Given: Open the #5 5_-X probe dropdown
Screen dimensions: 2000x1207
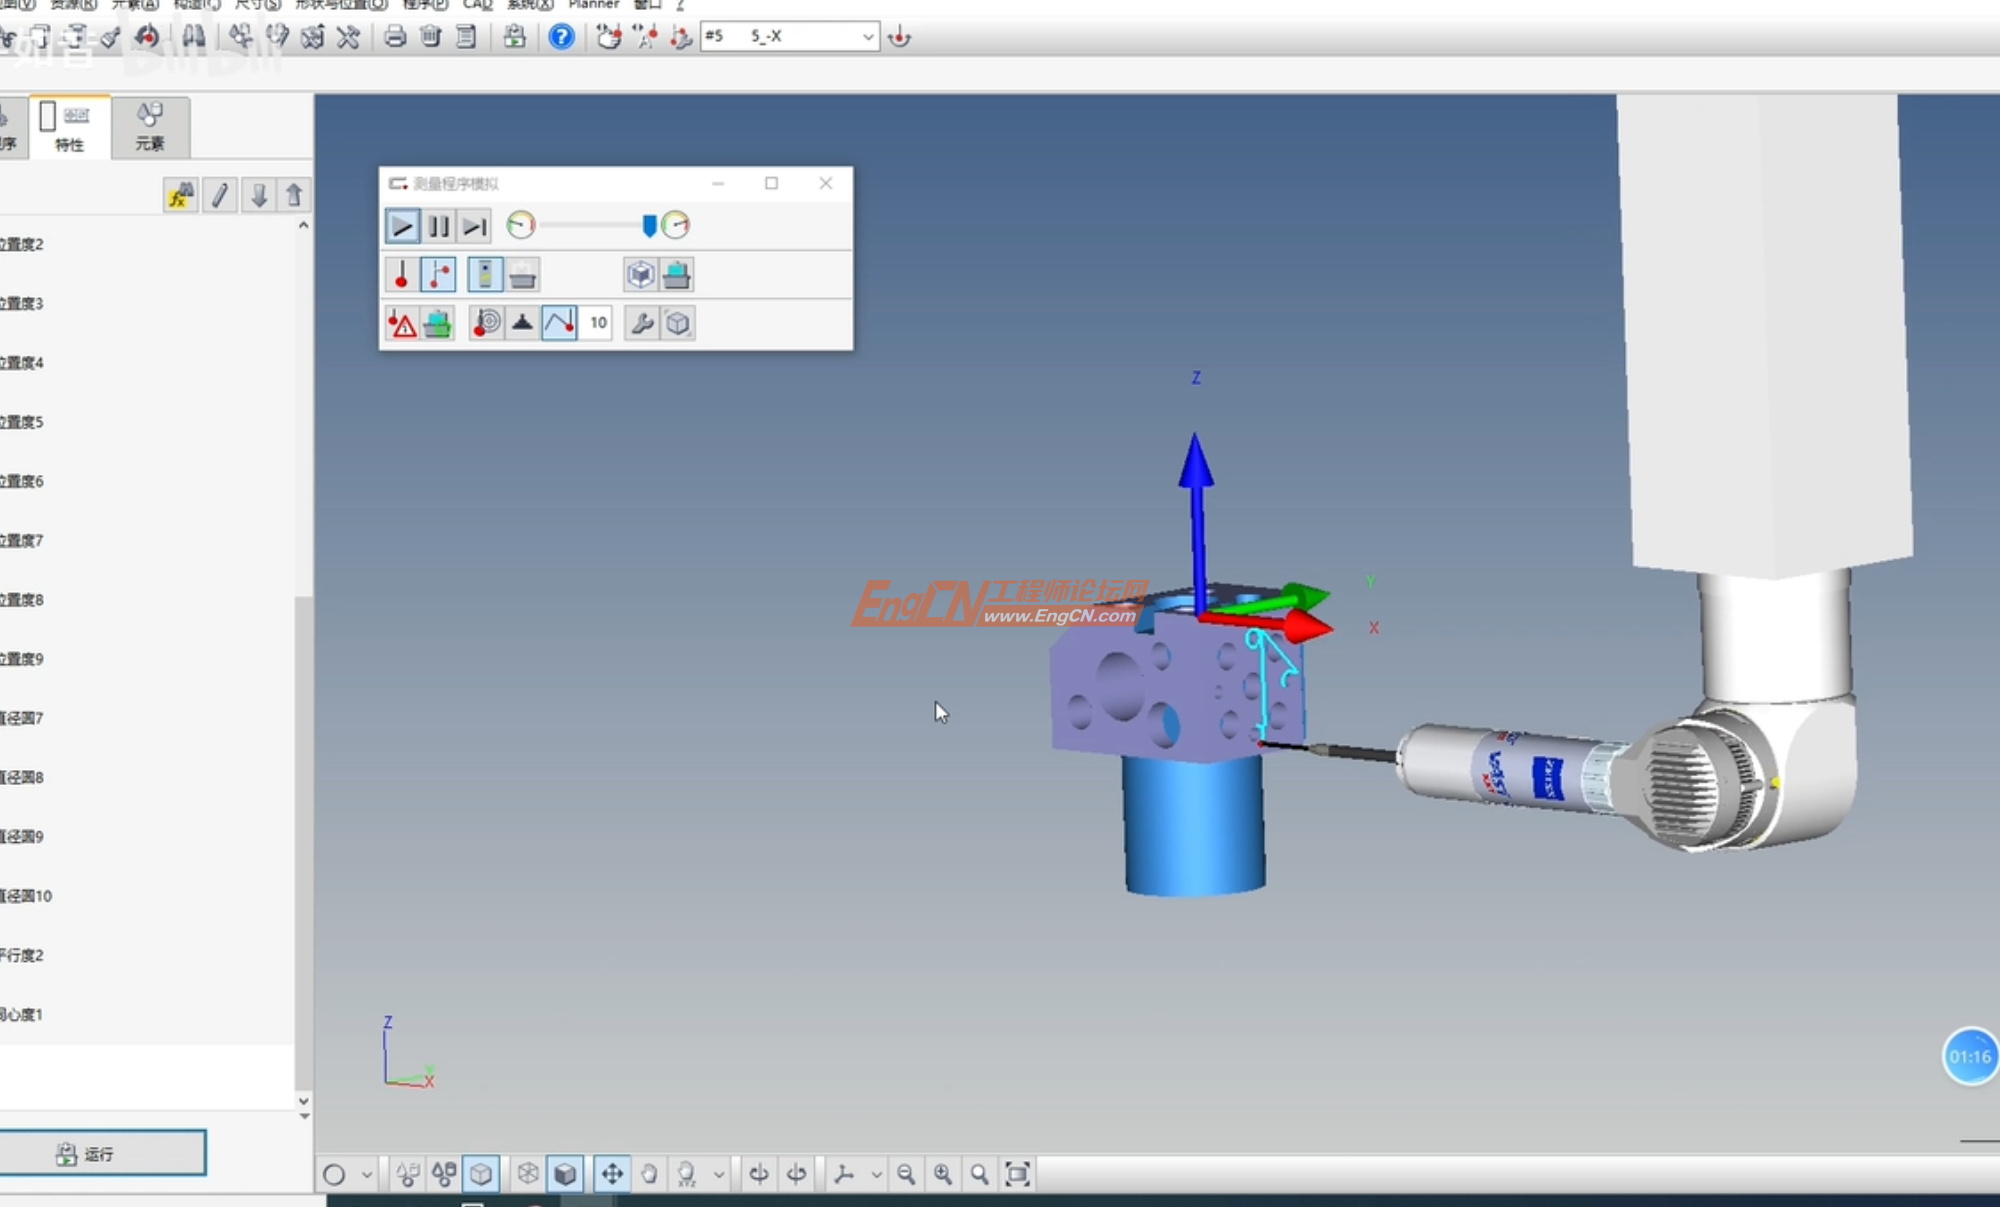Looking at the screenshot, I should (867, 37).
